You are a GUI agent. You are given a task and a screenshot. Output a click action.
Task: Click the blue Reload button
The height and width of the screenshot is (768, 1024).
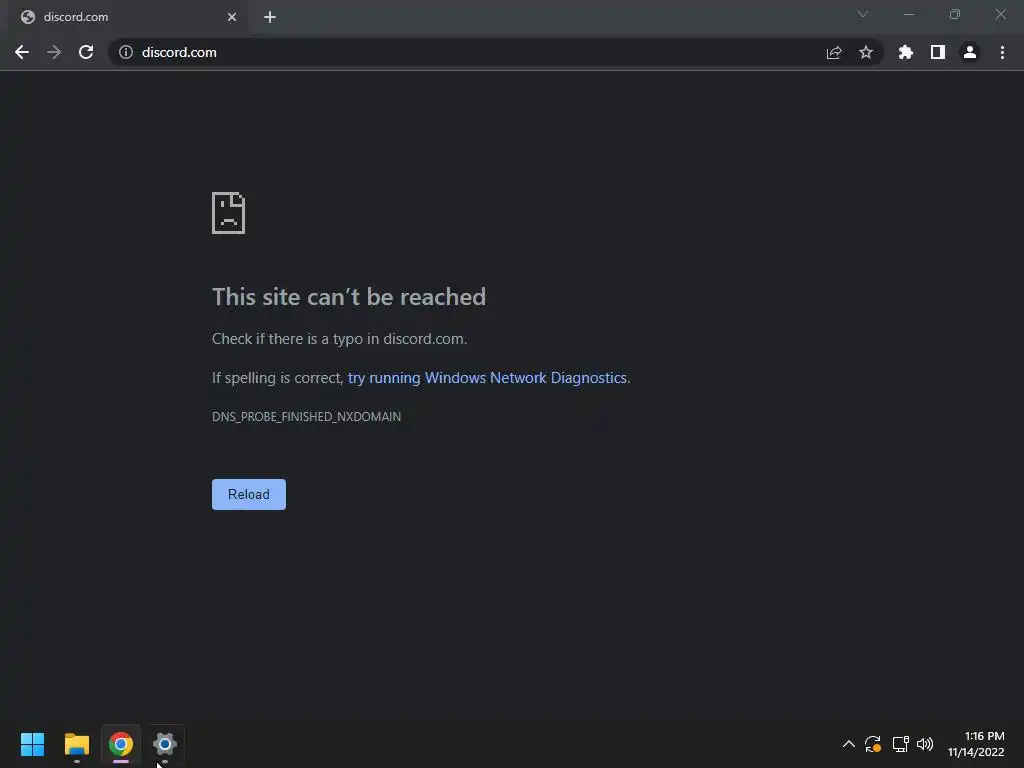pyautogui.click(x=249, y=494)
